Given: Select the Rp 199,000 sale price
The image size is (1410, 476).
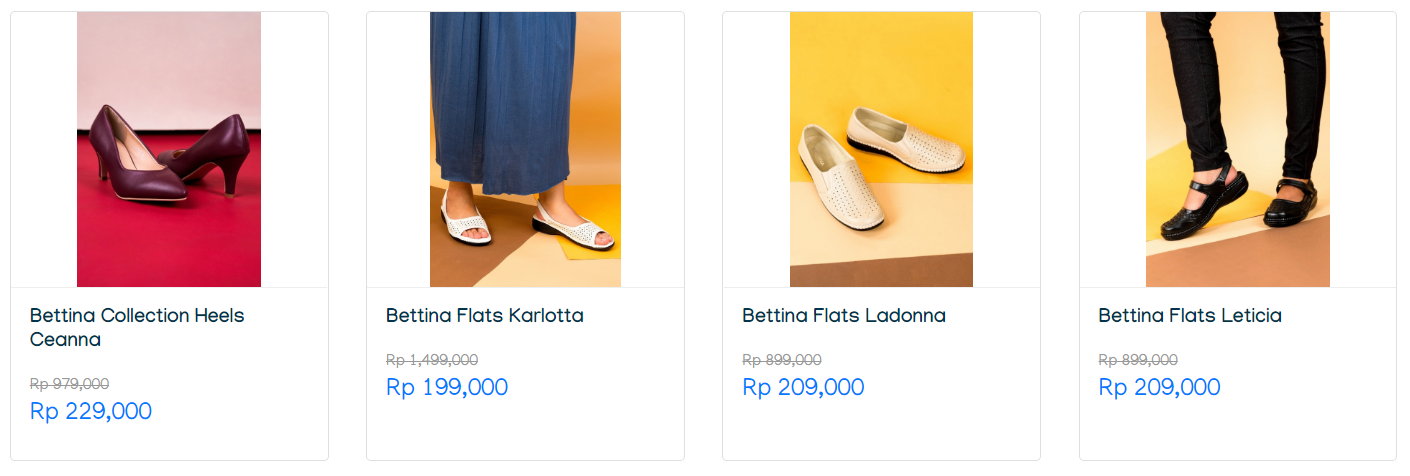Looking at the screenshot, I should [x=447, y=387].
